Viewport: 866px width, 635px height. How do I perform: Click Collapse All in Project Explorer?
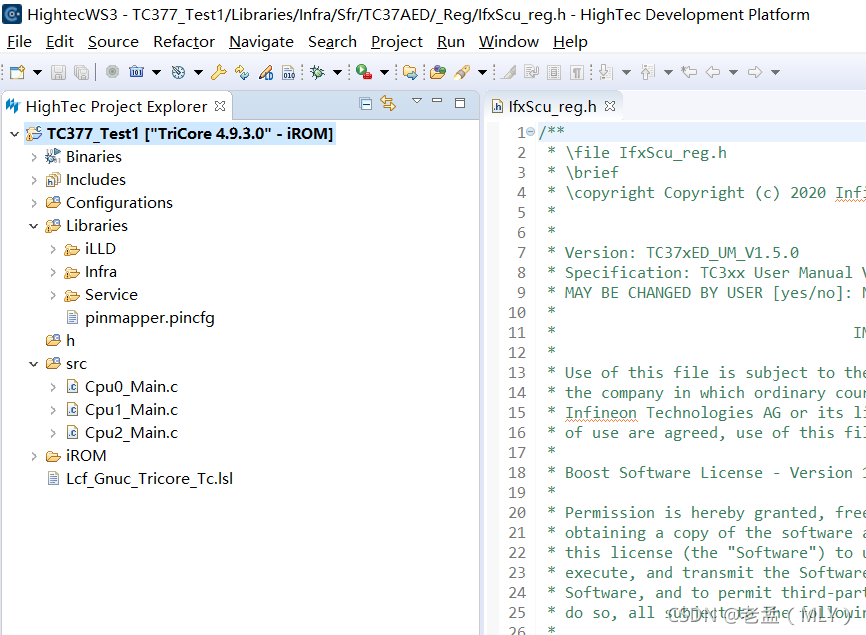tap(366, 103)
